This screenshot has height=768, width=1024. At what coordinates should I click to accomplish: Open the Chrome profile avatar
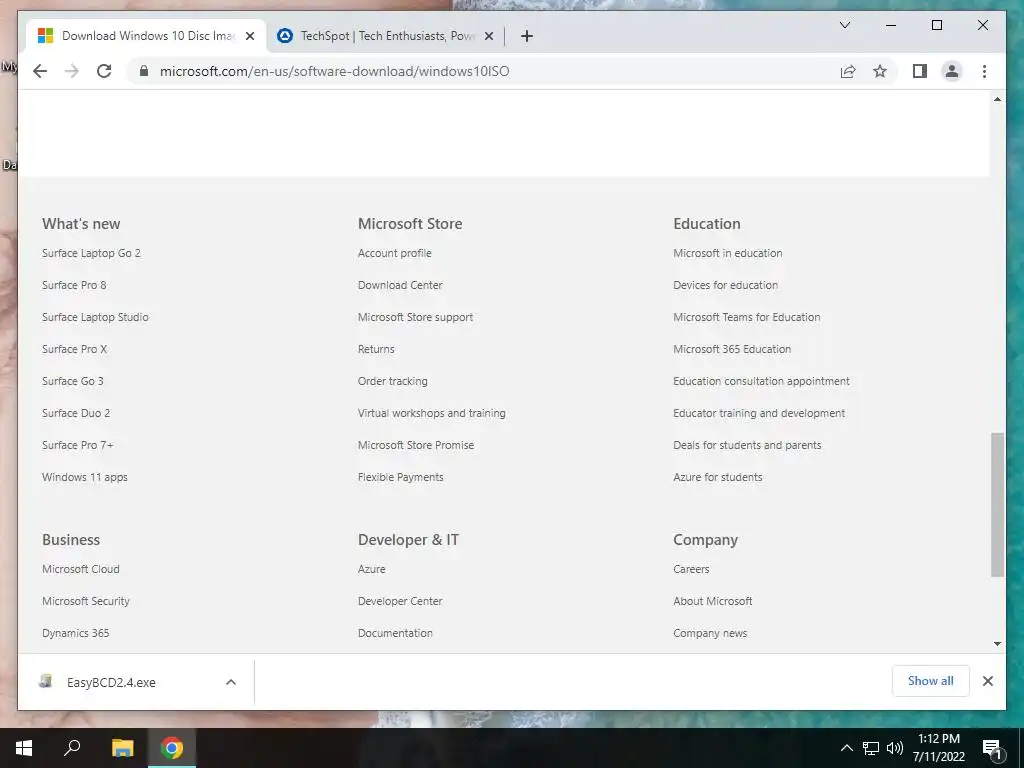coord(952,71)
